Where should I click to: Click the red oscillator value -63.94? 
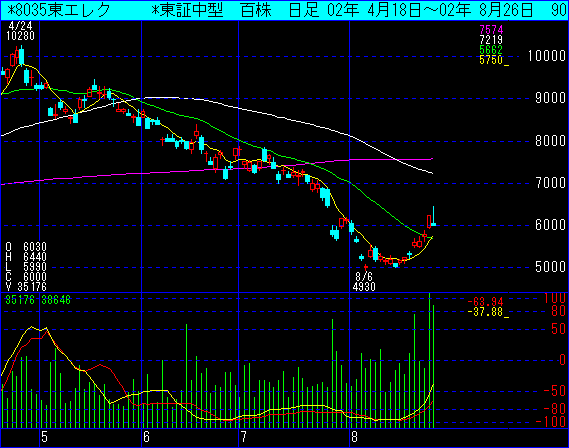point(485,301)
